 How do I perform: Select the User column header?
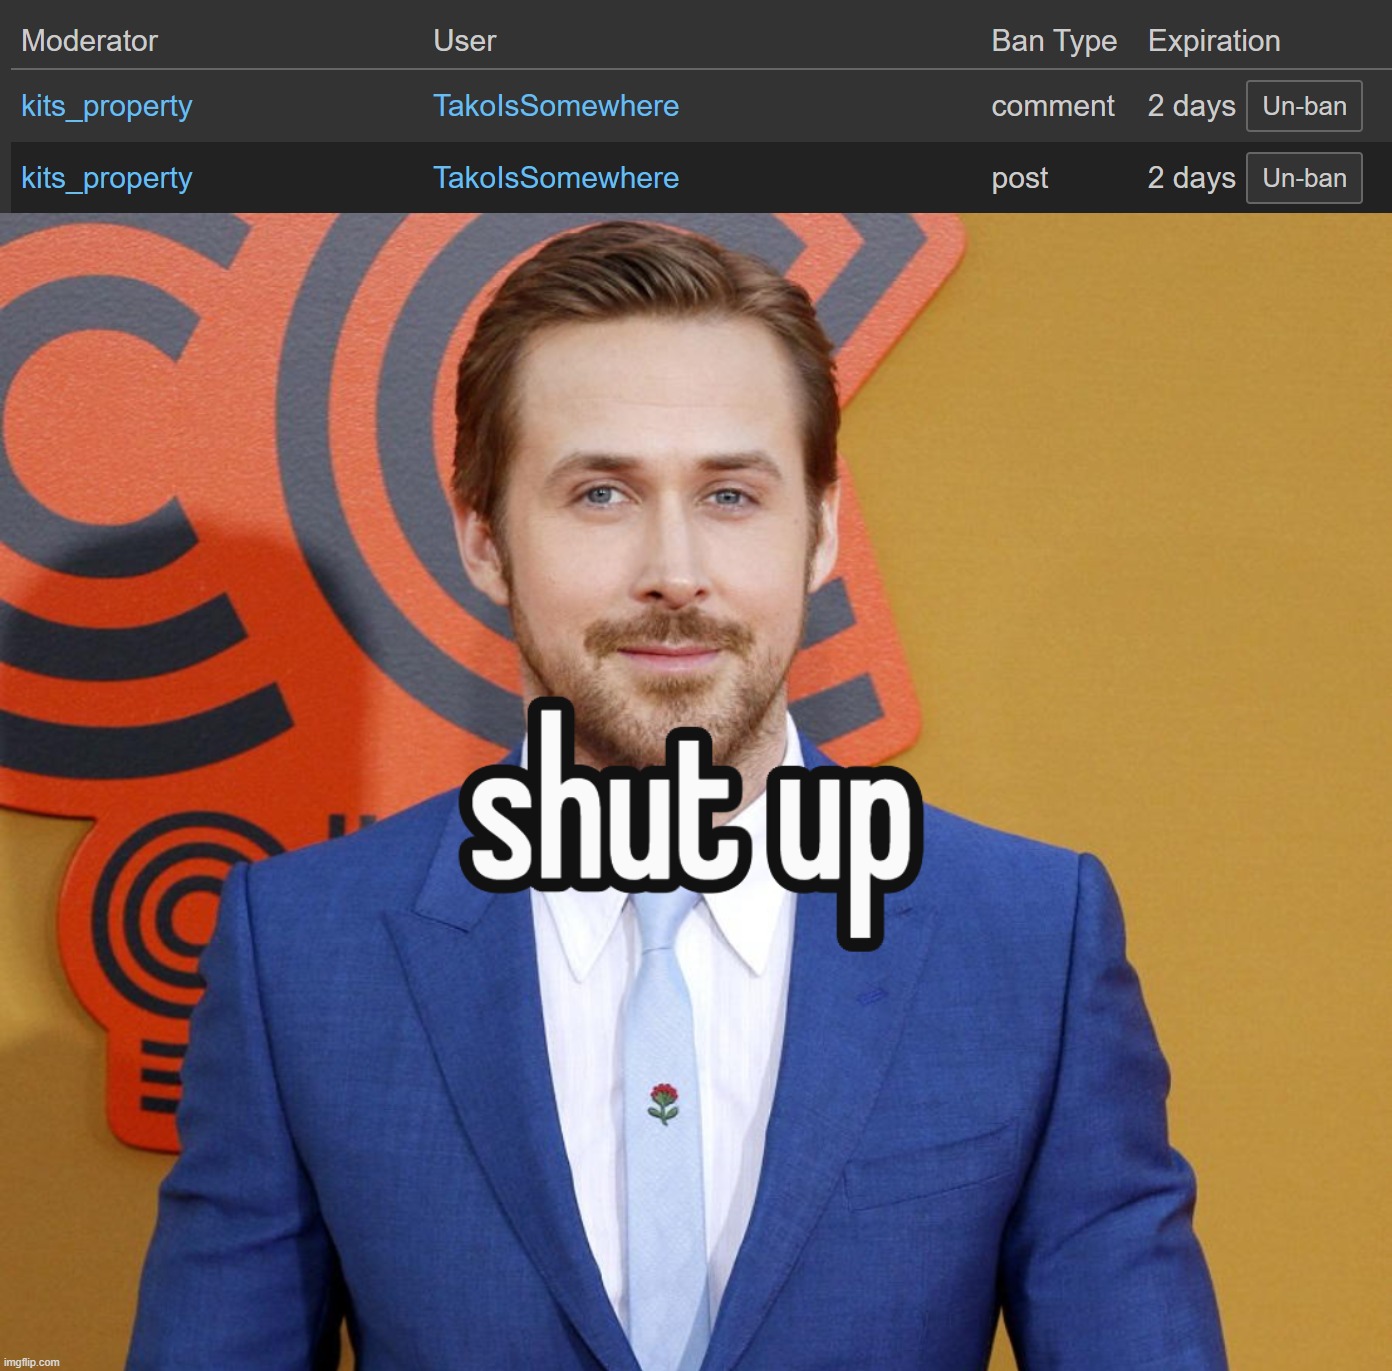click(465, 41)
